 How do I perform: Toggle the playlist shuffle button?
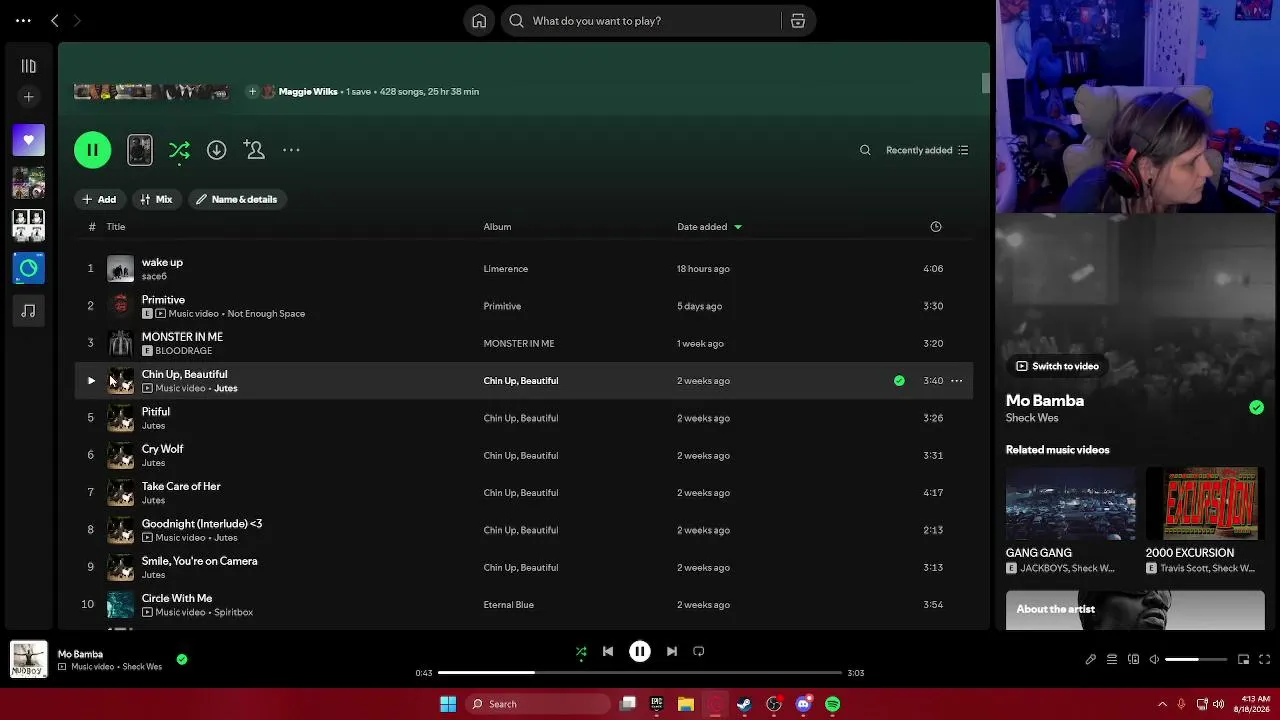(x=179, y=150)
